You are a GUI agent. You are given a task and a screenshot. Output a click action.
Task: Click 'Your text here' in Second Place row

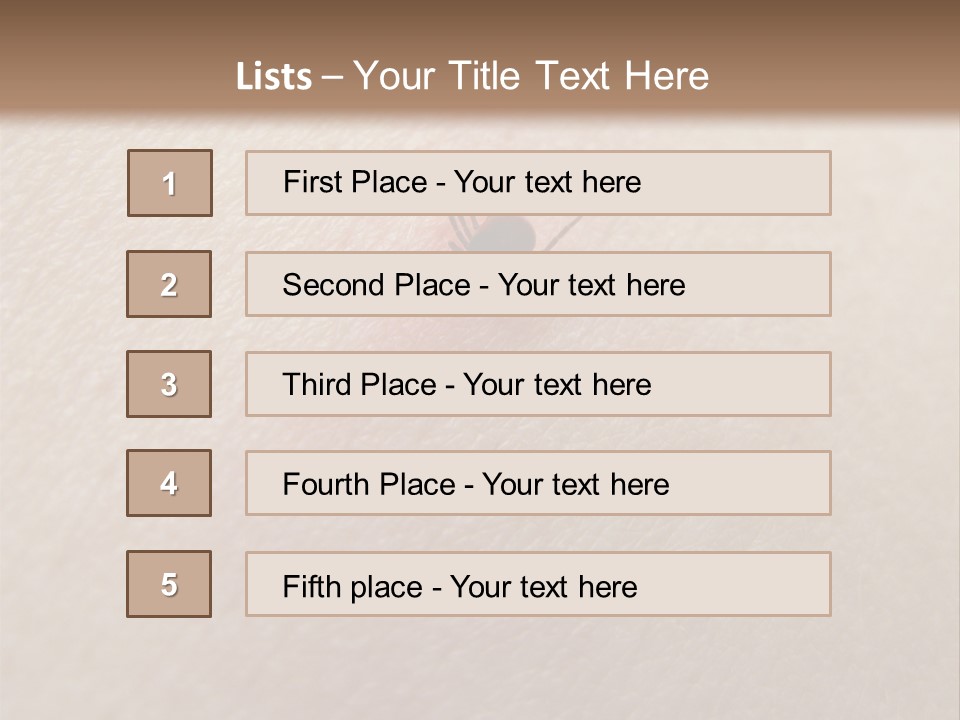point(591,285)
